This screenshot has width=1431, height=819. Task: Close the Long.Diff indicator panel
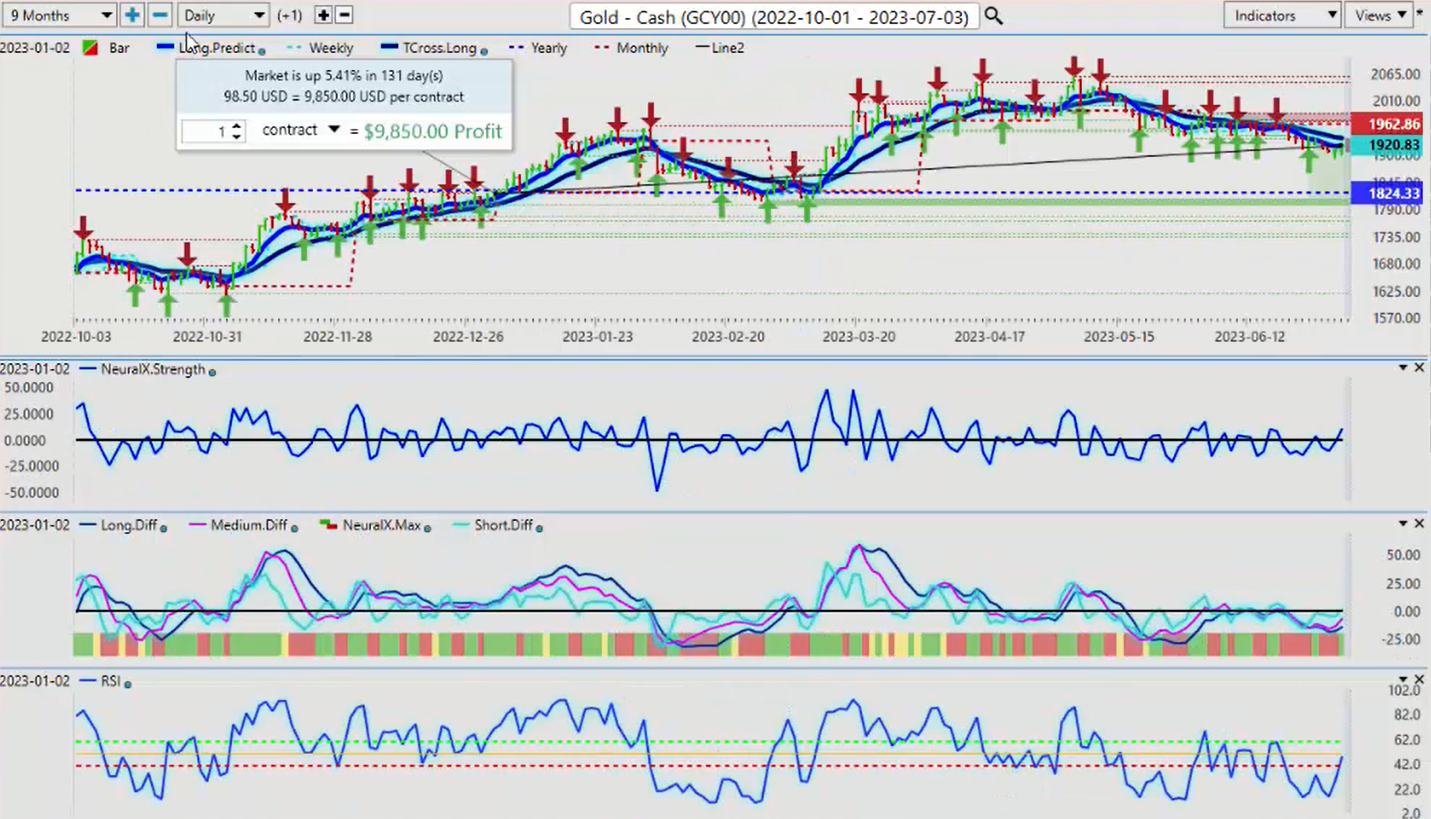point(1419,525)
